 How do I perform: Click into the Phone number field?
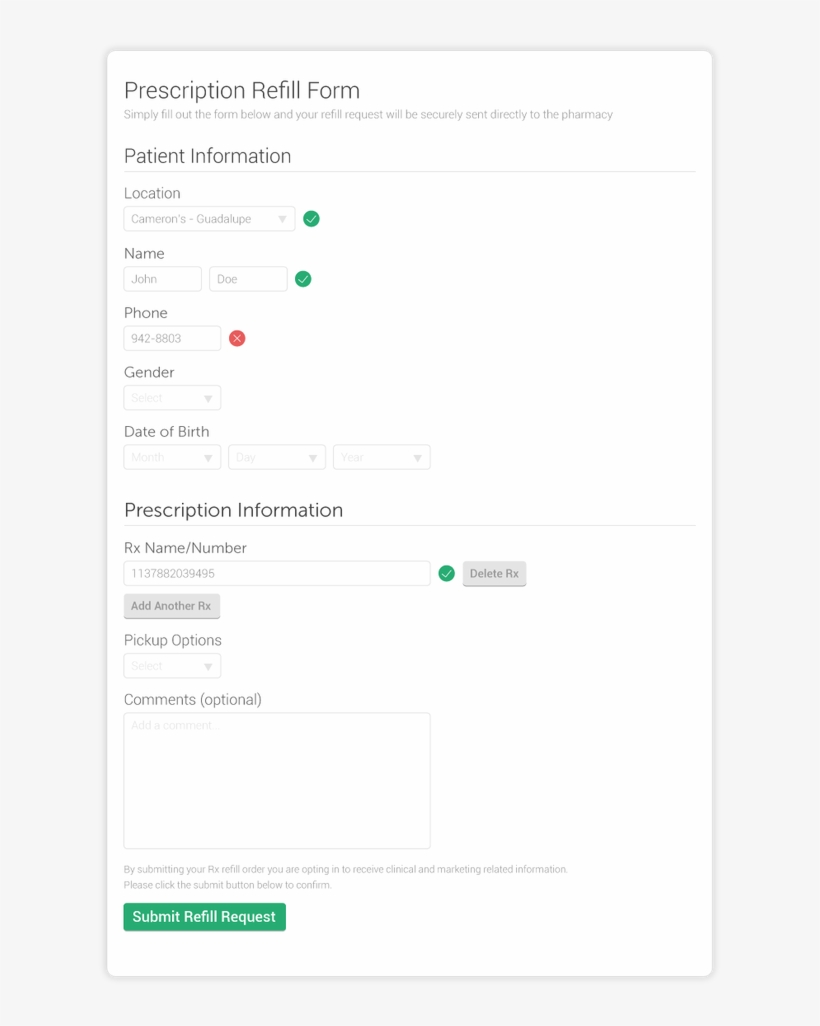pyautogui.click(x=172, y=338)
